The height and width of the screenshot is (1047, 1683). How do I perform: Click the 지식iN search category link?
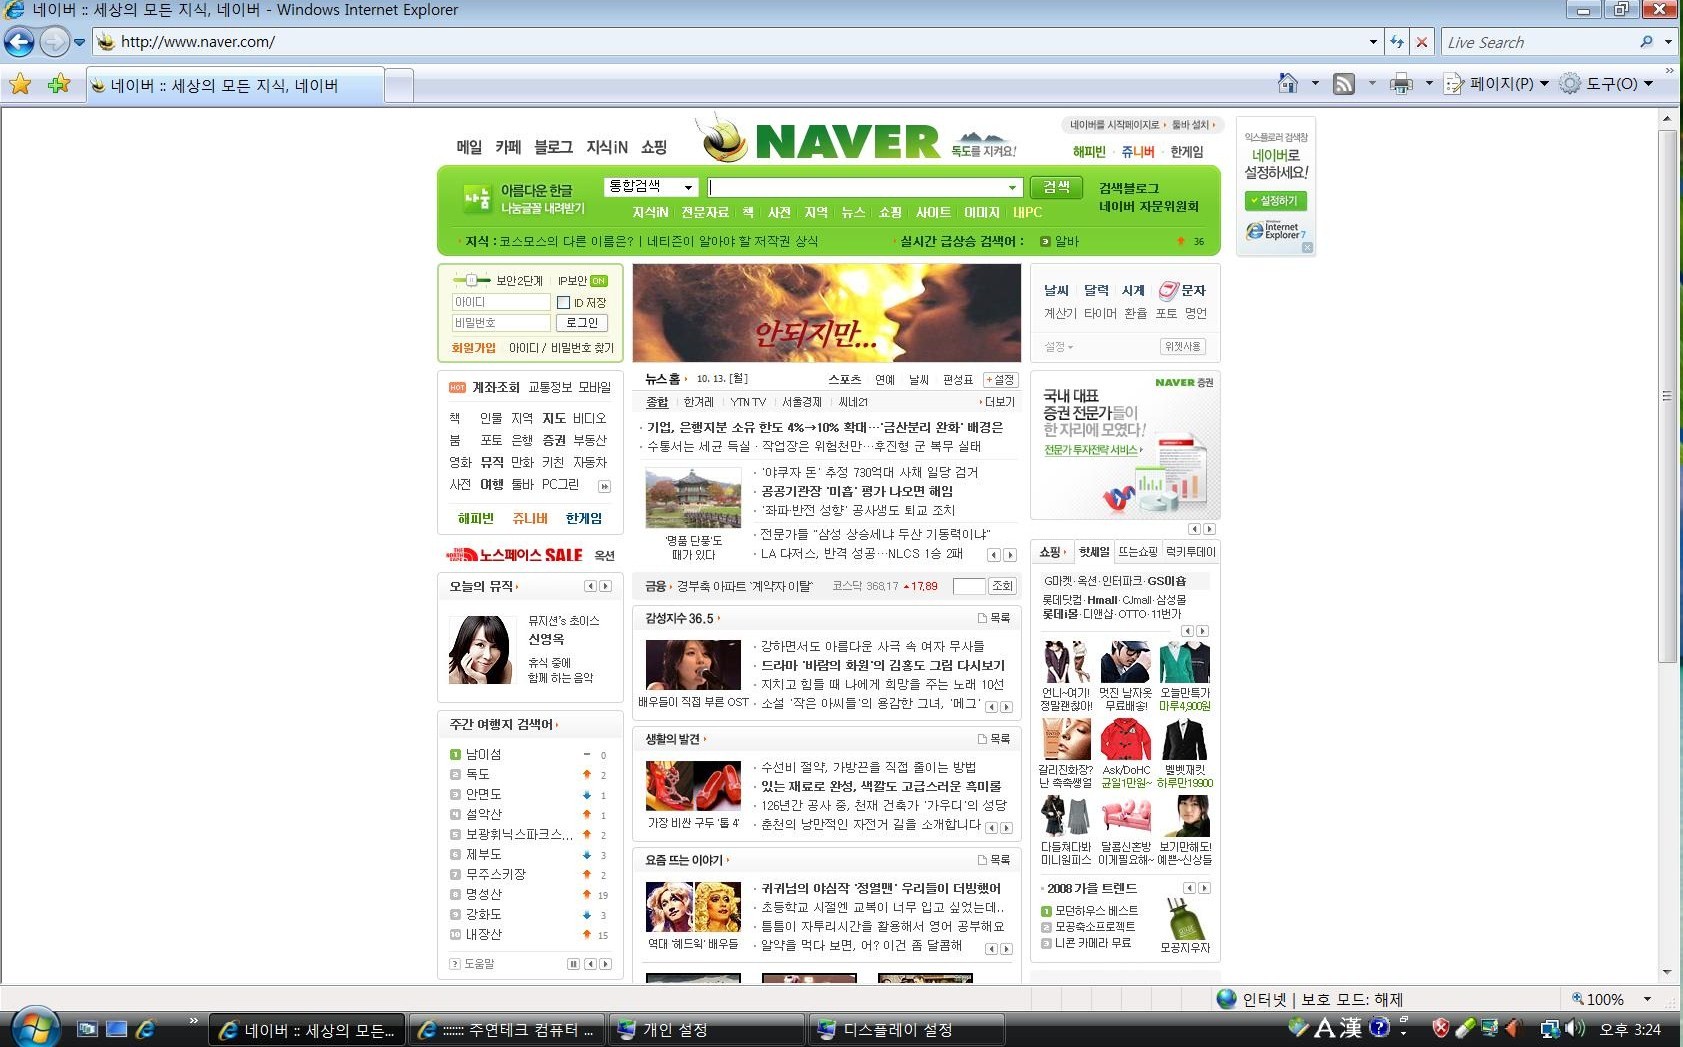tap(650, 212)
